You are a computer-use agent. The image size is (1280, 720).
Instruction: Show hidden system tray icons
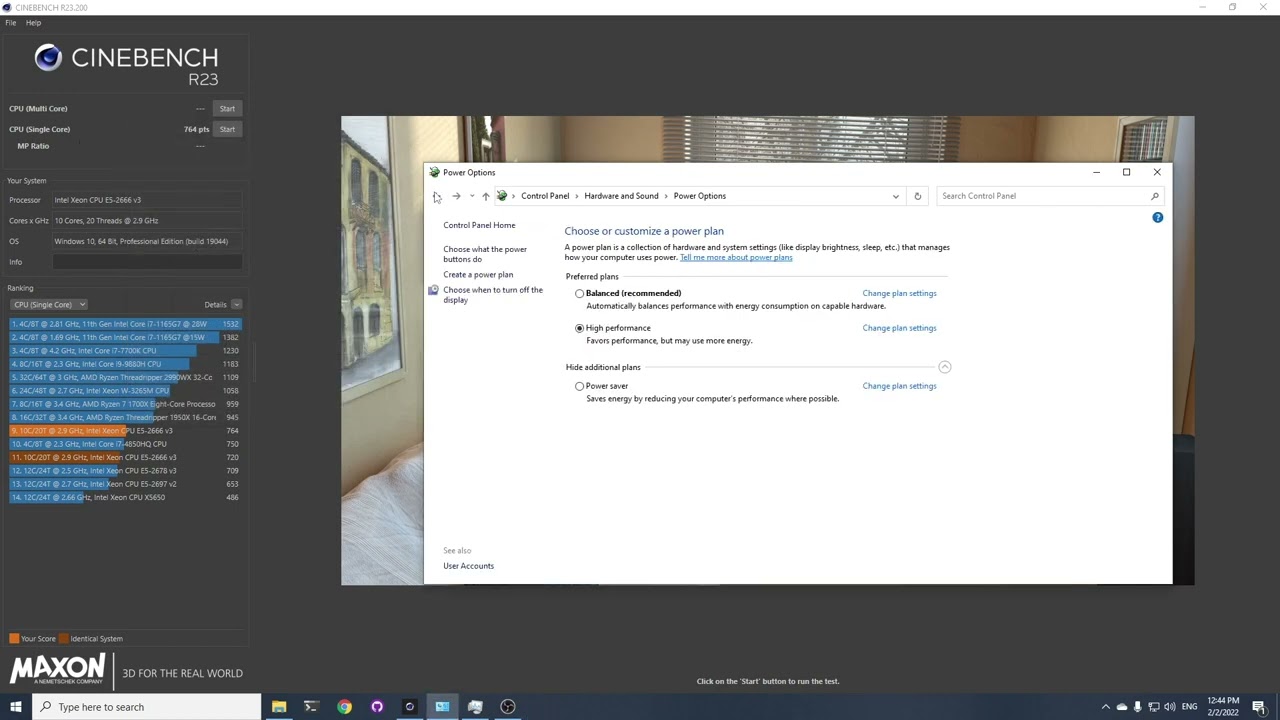pyautogui.click(x=1105, y=707)
